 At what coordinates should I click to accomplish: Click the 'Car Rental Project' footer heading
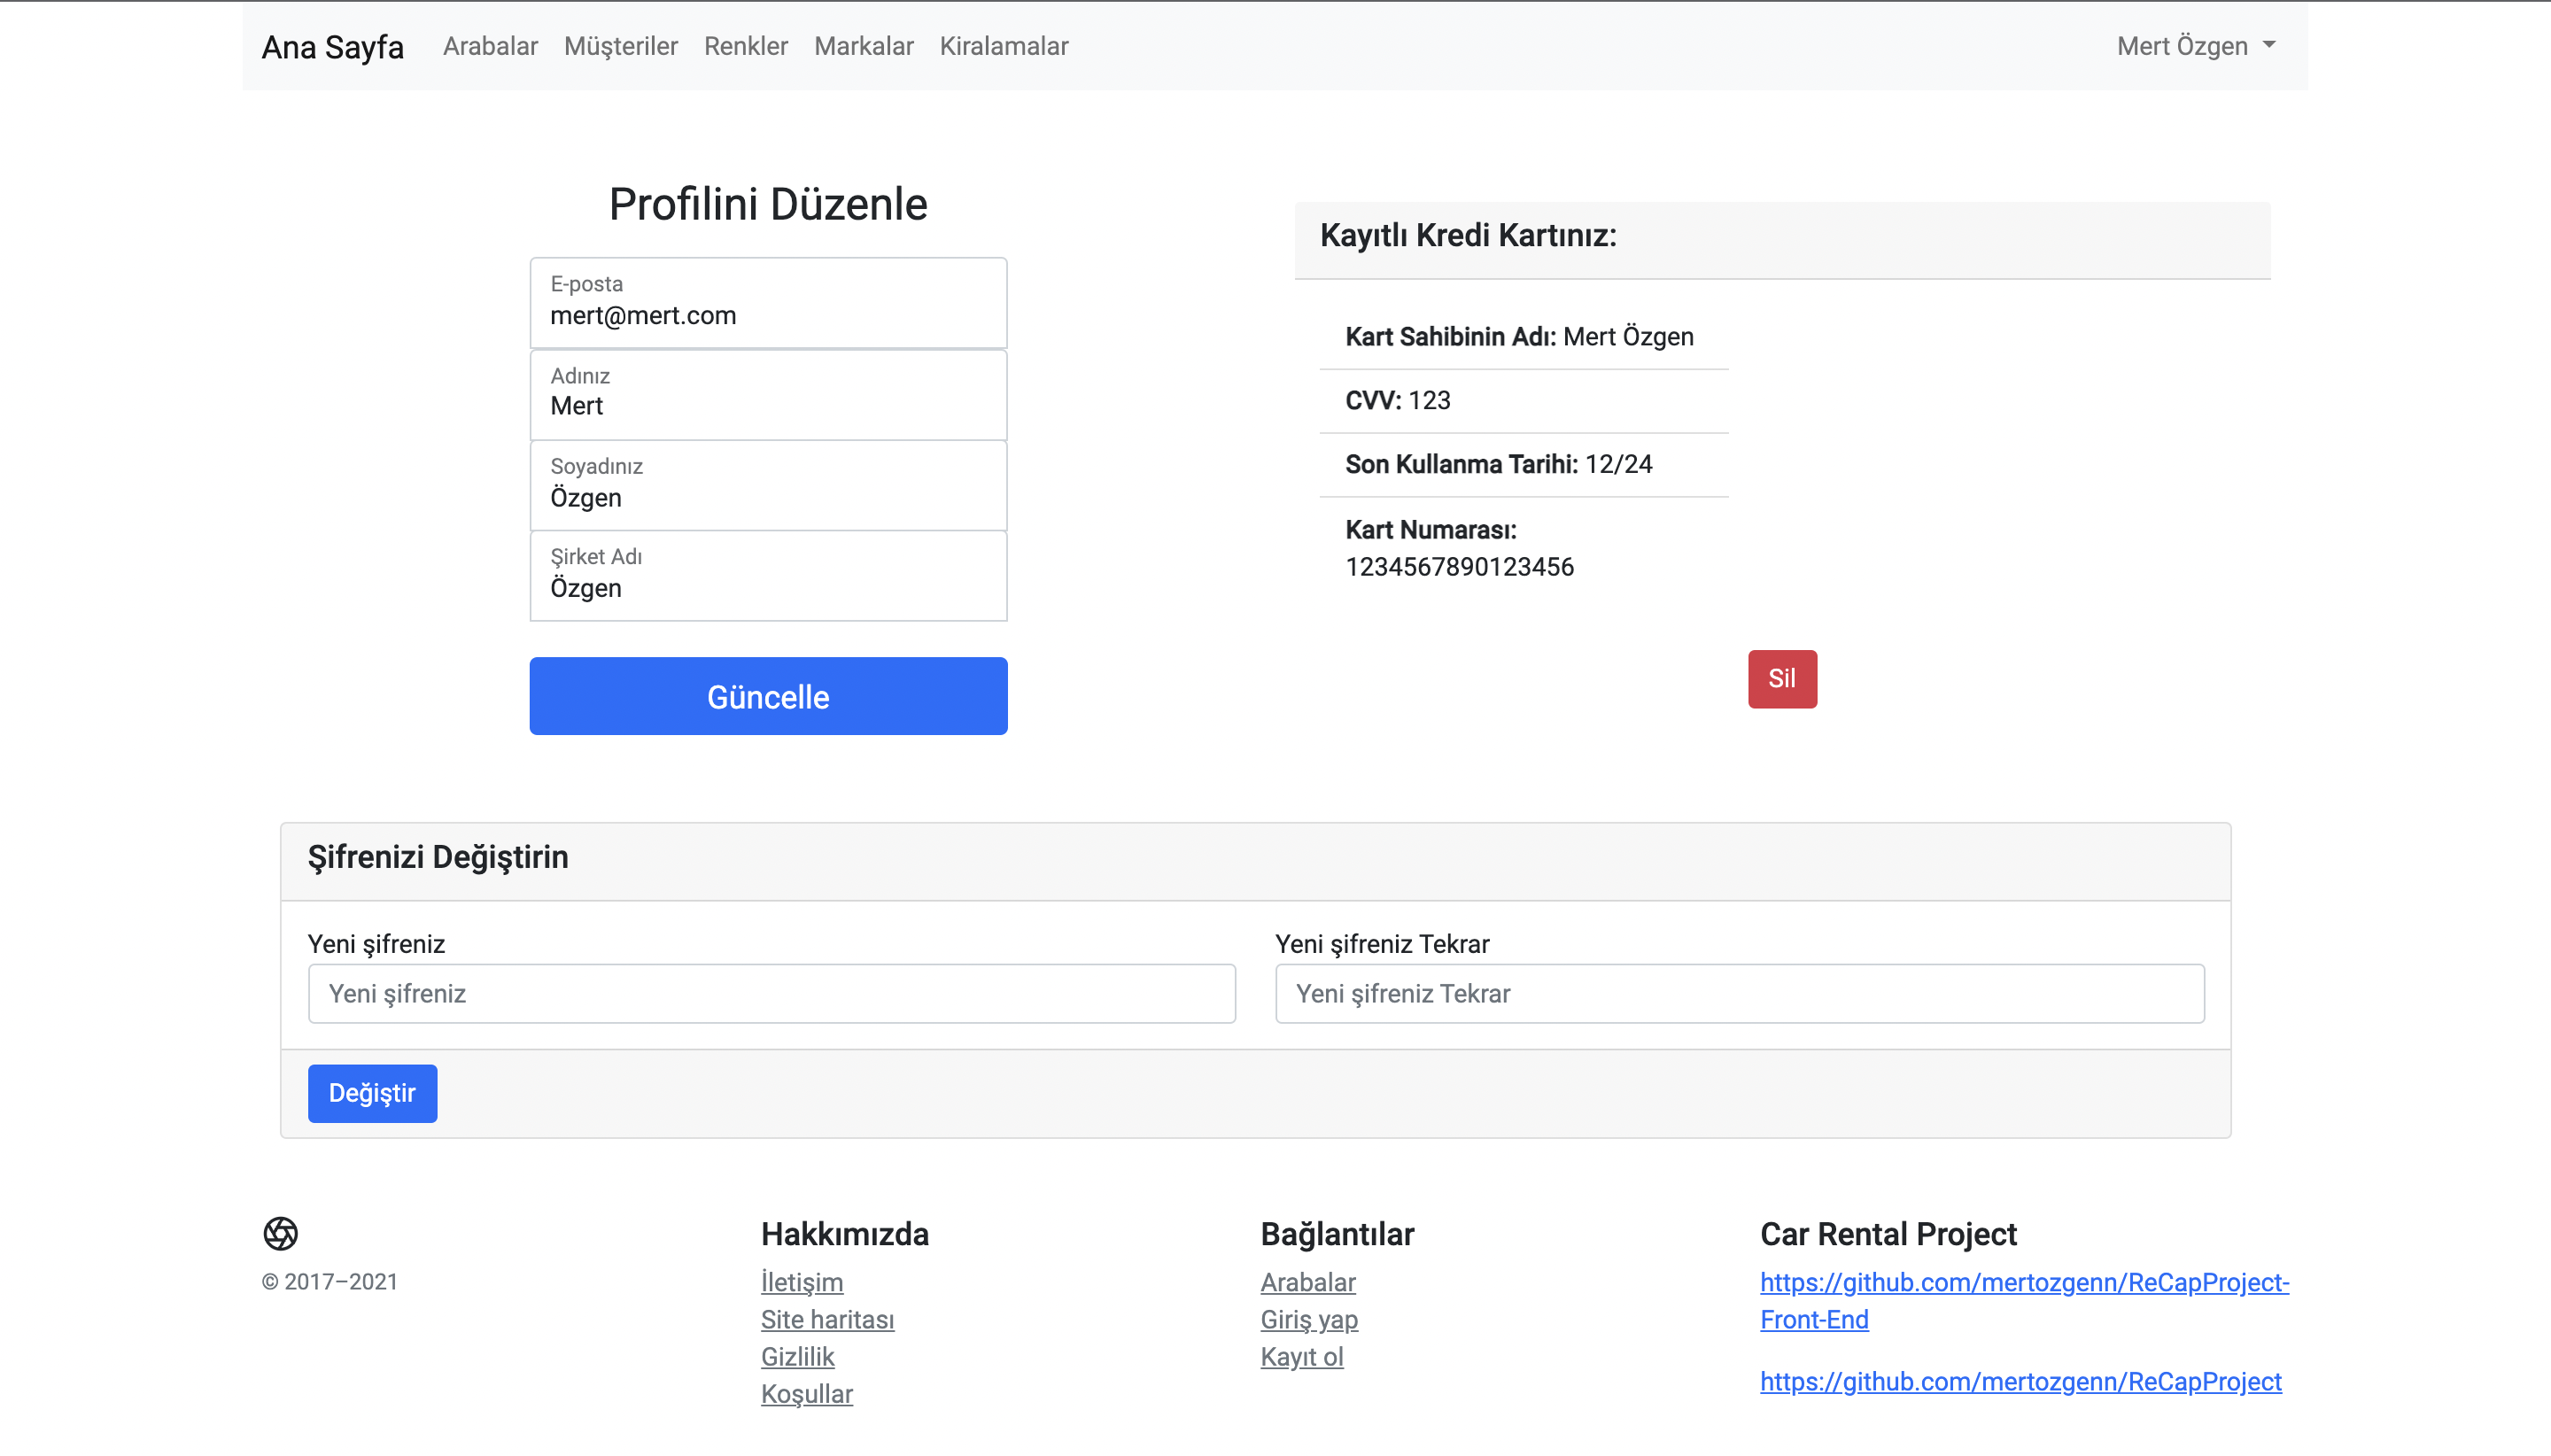click(x=1888, y=1234)
